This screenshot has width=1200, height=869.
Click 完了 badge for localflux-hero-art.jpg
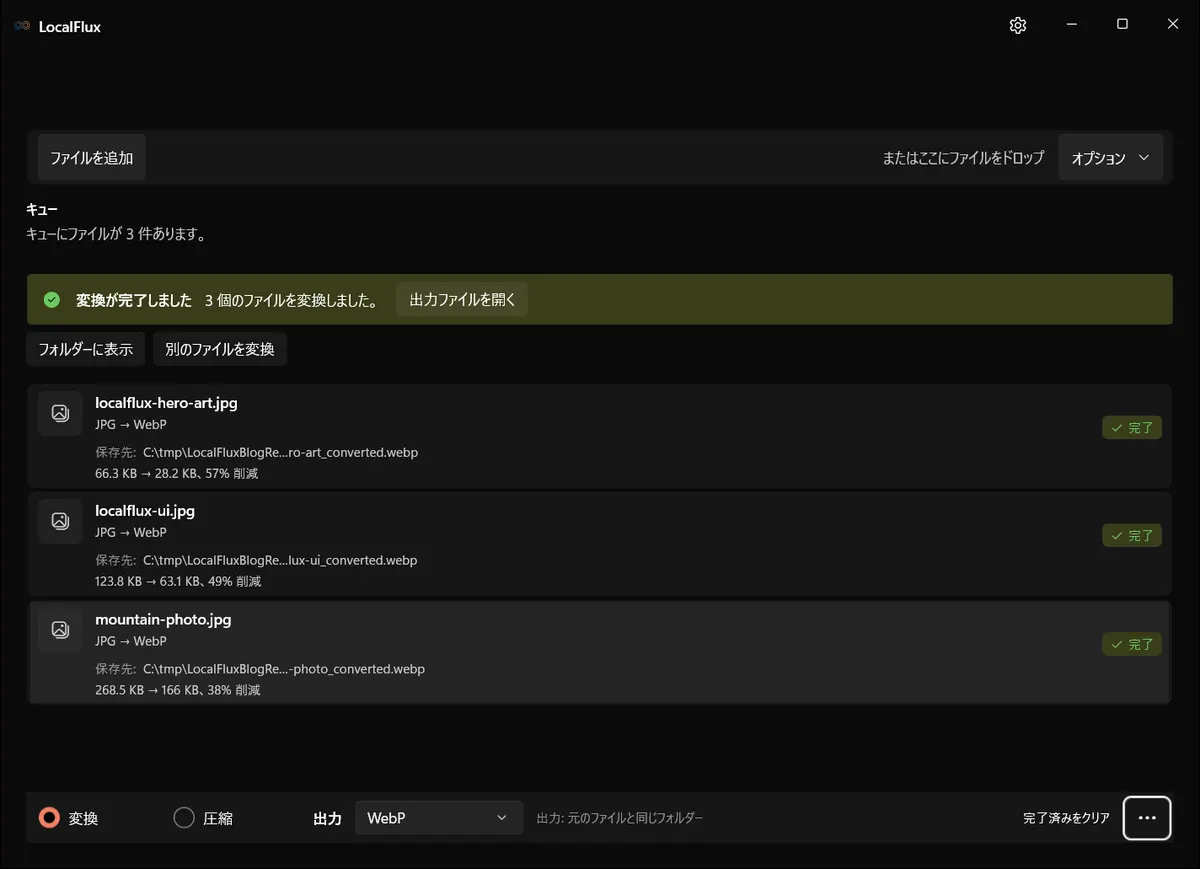point(1132,428)
